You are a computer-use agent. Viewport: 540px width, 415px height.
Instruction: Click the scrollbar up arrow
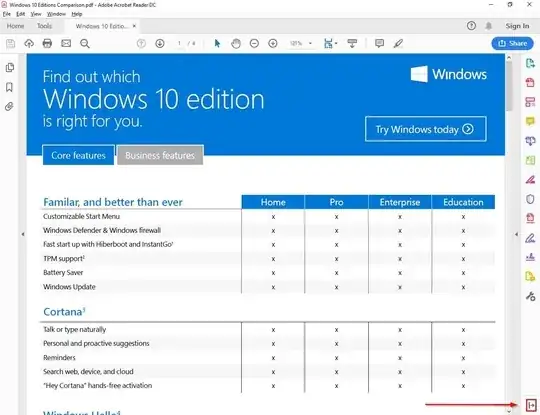[x=509, y=58]
